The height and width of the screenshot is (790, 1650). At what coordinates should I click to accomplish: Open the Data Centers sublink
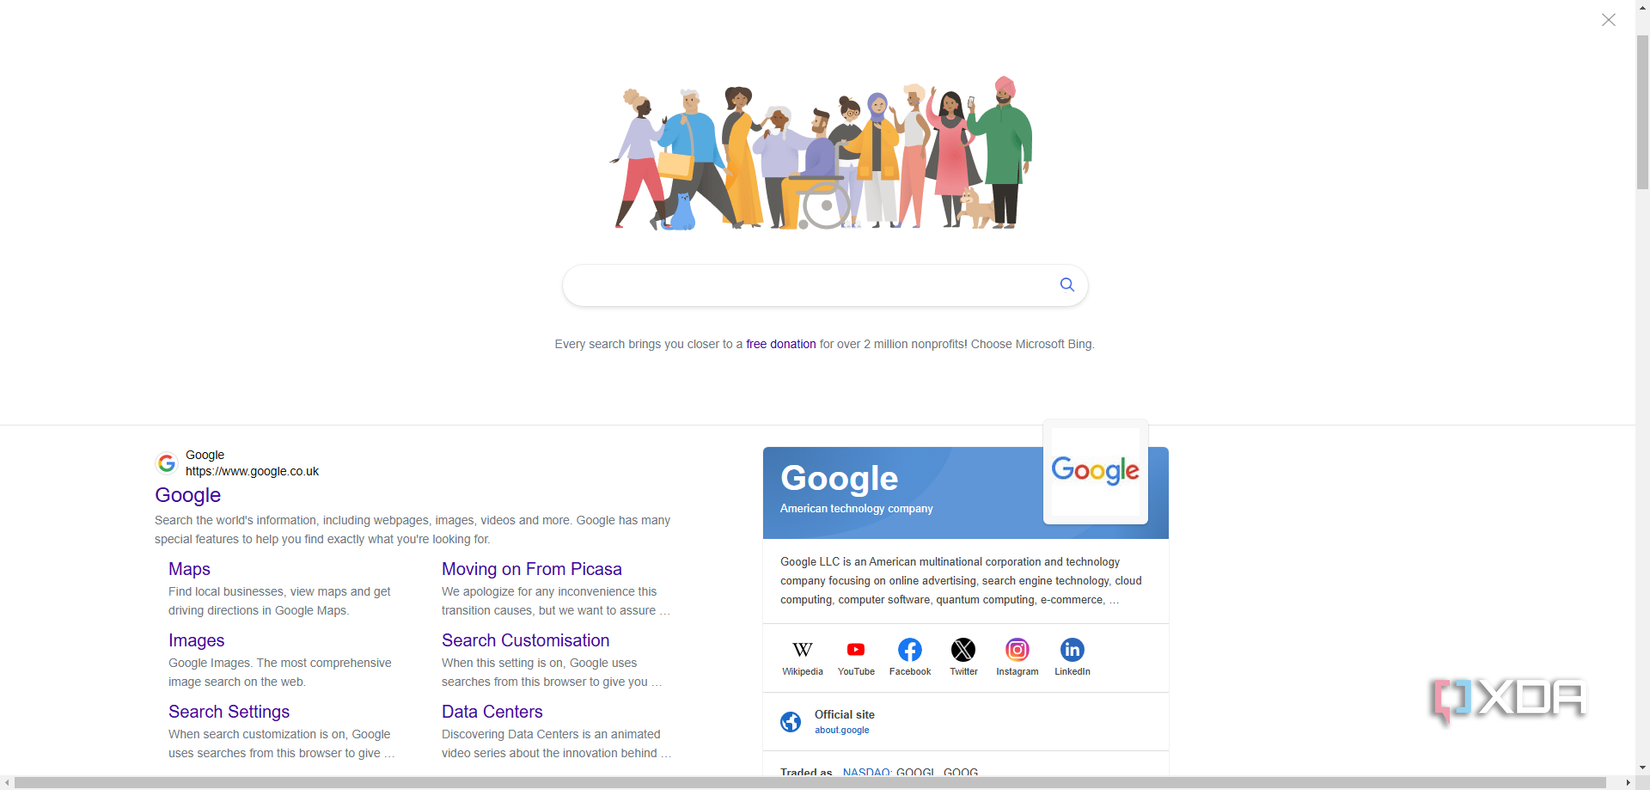tap(492, 712)
